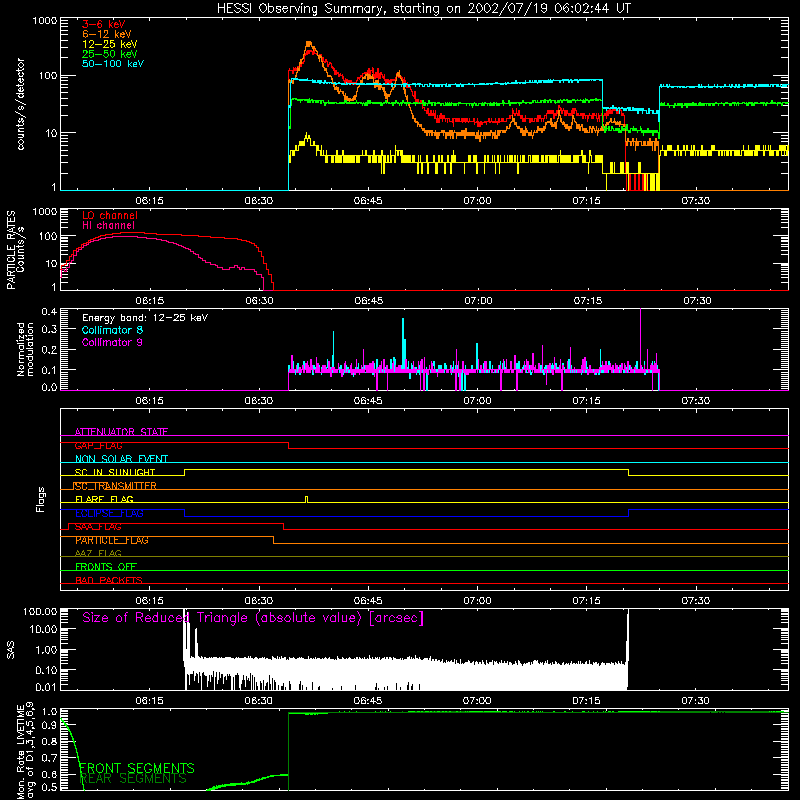
Task: Click the SC_IN_SUNLIGHT flag label
Action: [x=115, y=472]
